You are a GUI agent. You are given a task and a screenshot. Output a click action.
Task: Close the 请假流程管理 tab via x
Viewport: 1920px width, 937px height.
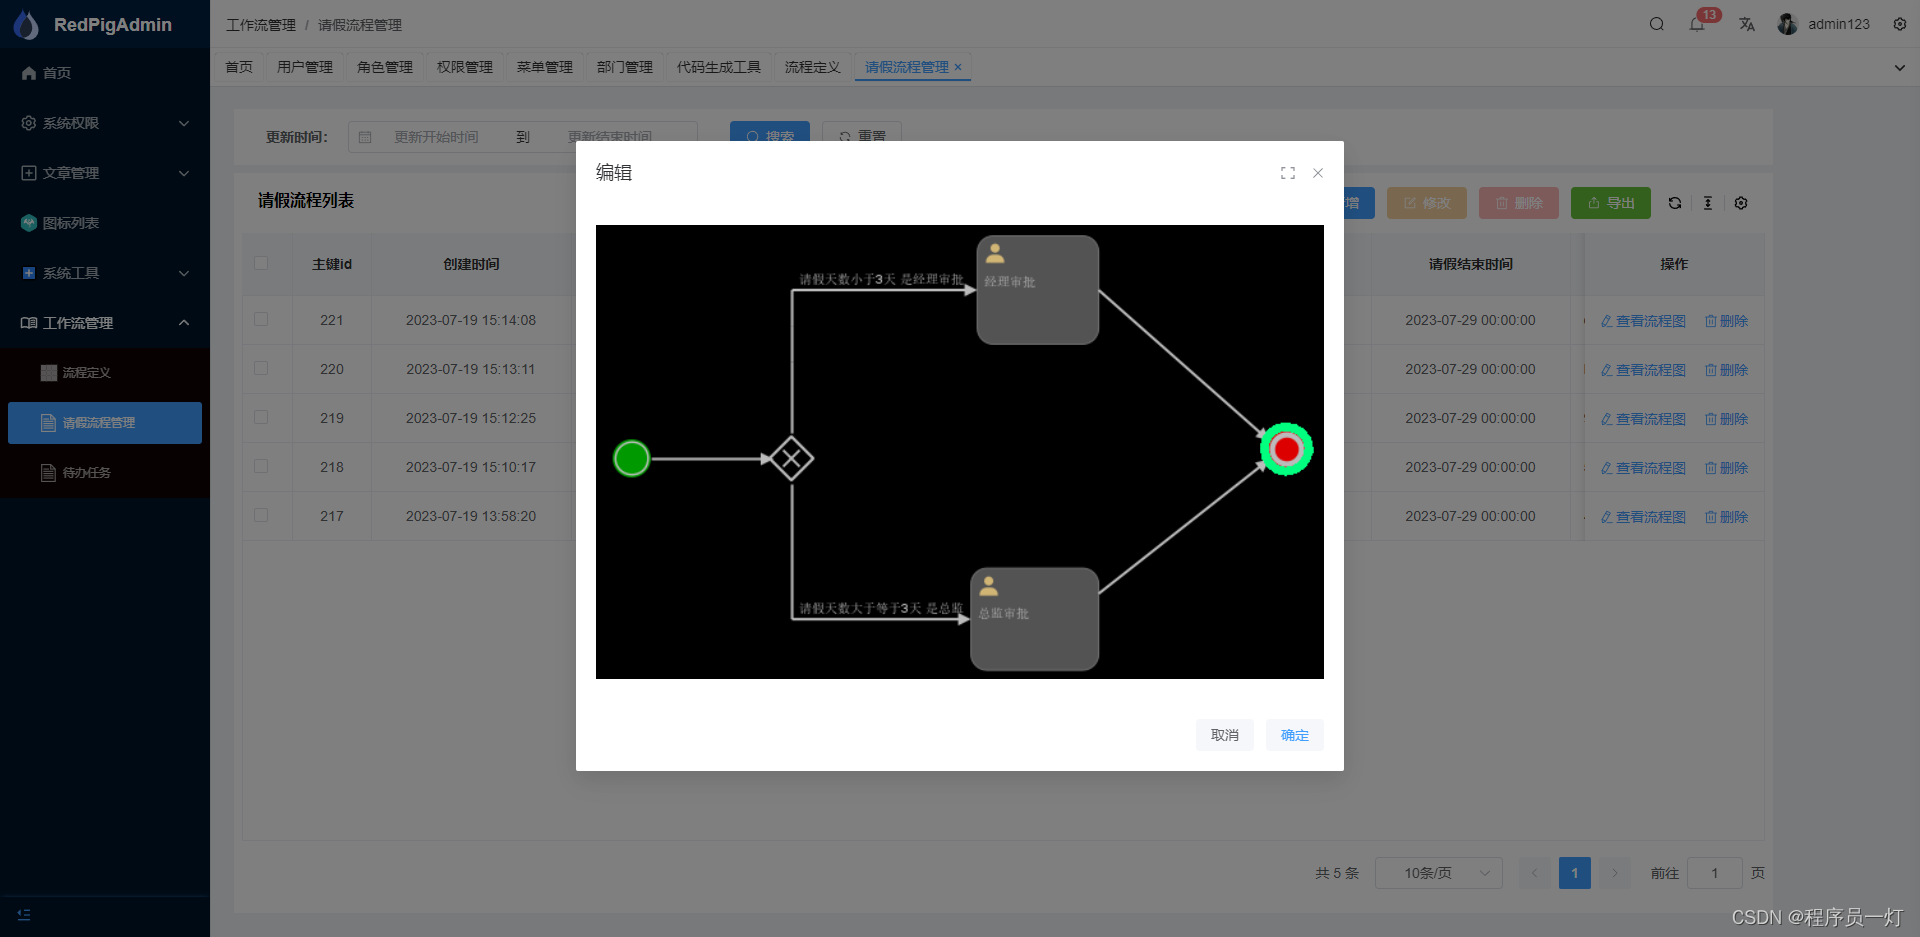coord(958,67)
